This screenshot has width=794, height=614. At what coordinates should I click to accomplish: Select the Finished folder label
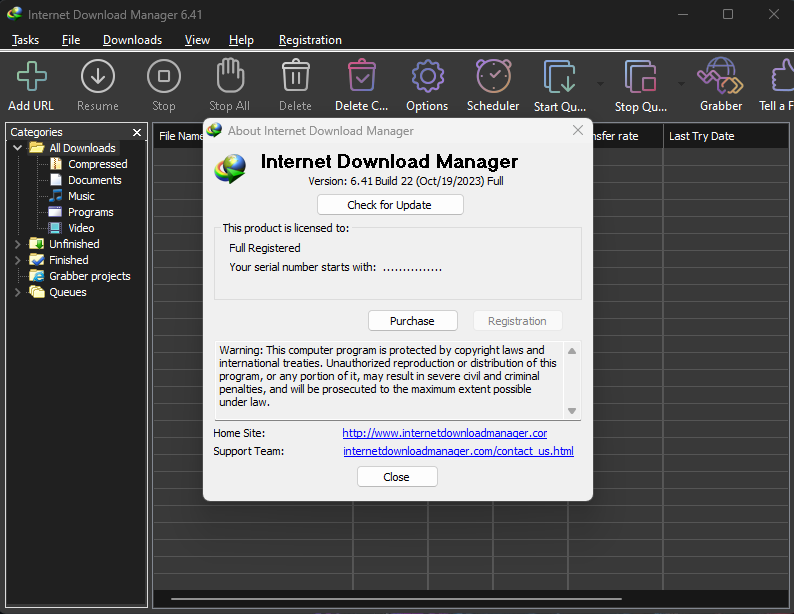[x=68, y=260]
